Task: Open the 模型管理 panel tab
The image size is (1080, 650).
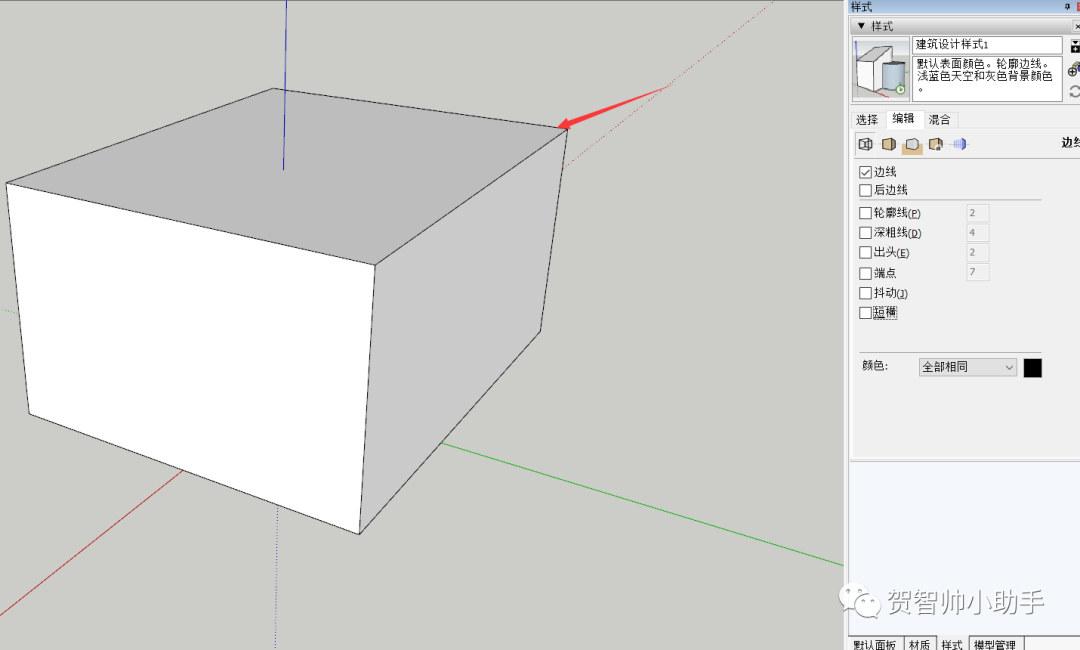Action: click(x=995, y=644)
